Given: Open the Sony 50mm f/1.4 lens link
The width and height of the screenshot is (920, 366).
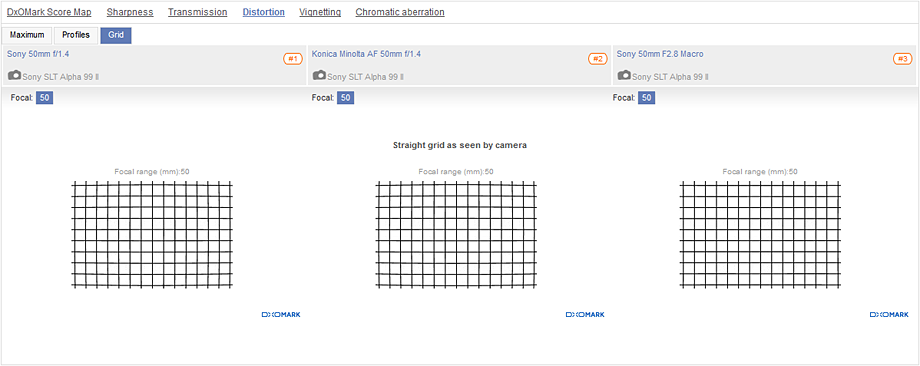Looking at the screenshot, I should [39, 54].
